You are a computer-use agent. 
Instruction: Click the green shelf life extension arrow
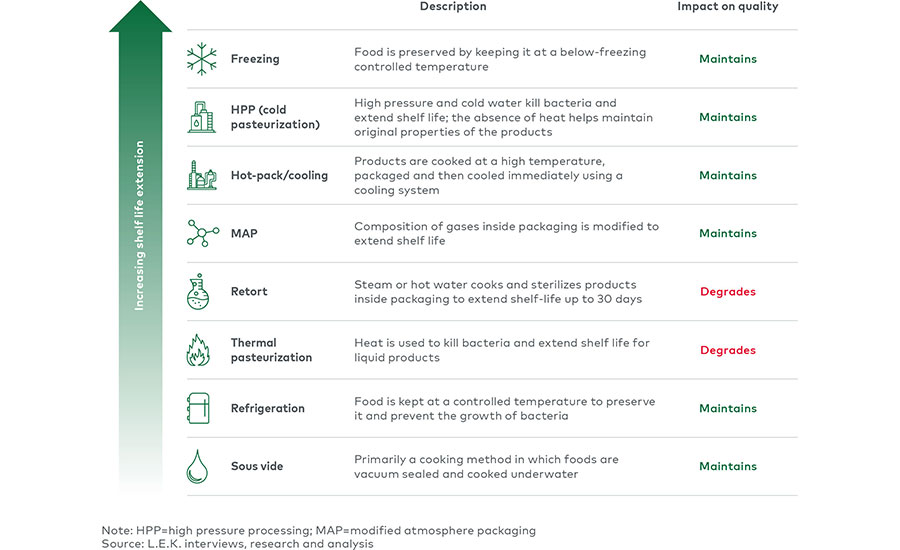(x=140, y=247)
